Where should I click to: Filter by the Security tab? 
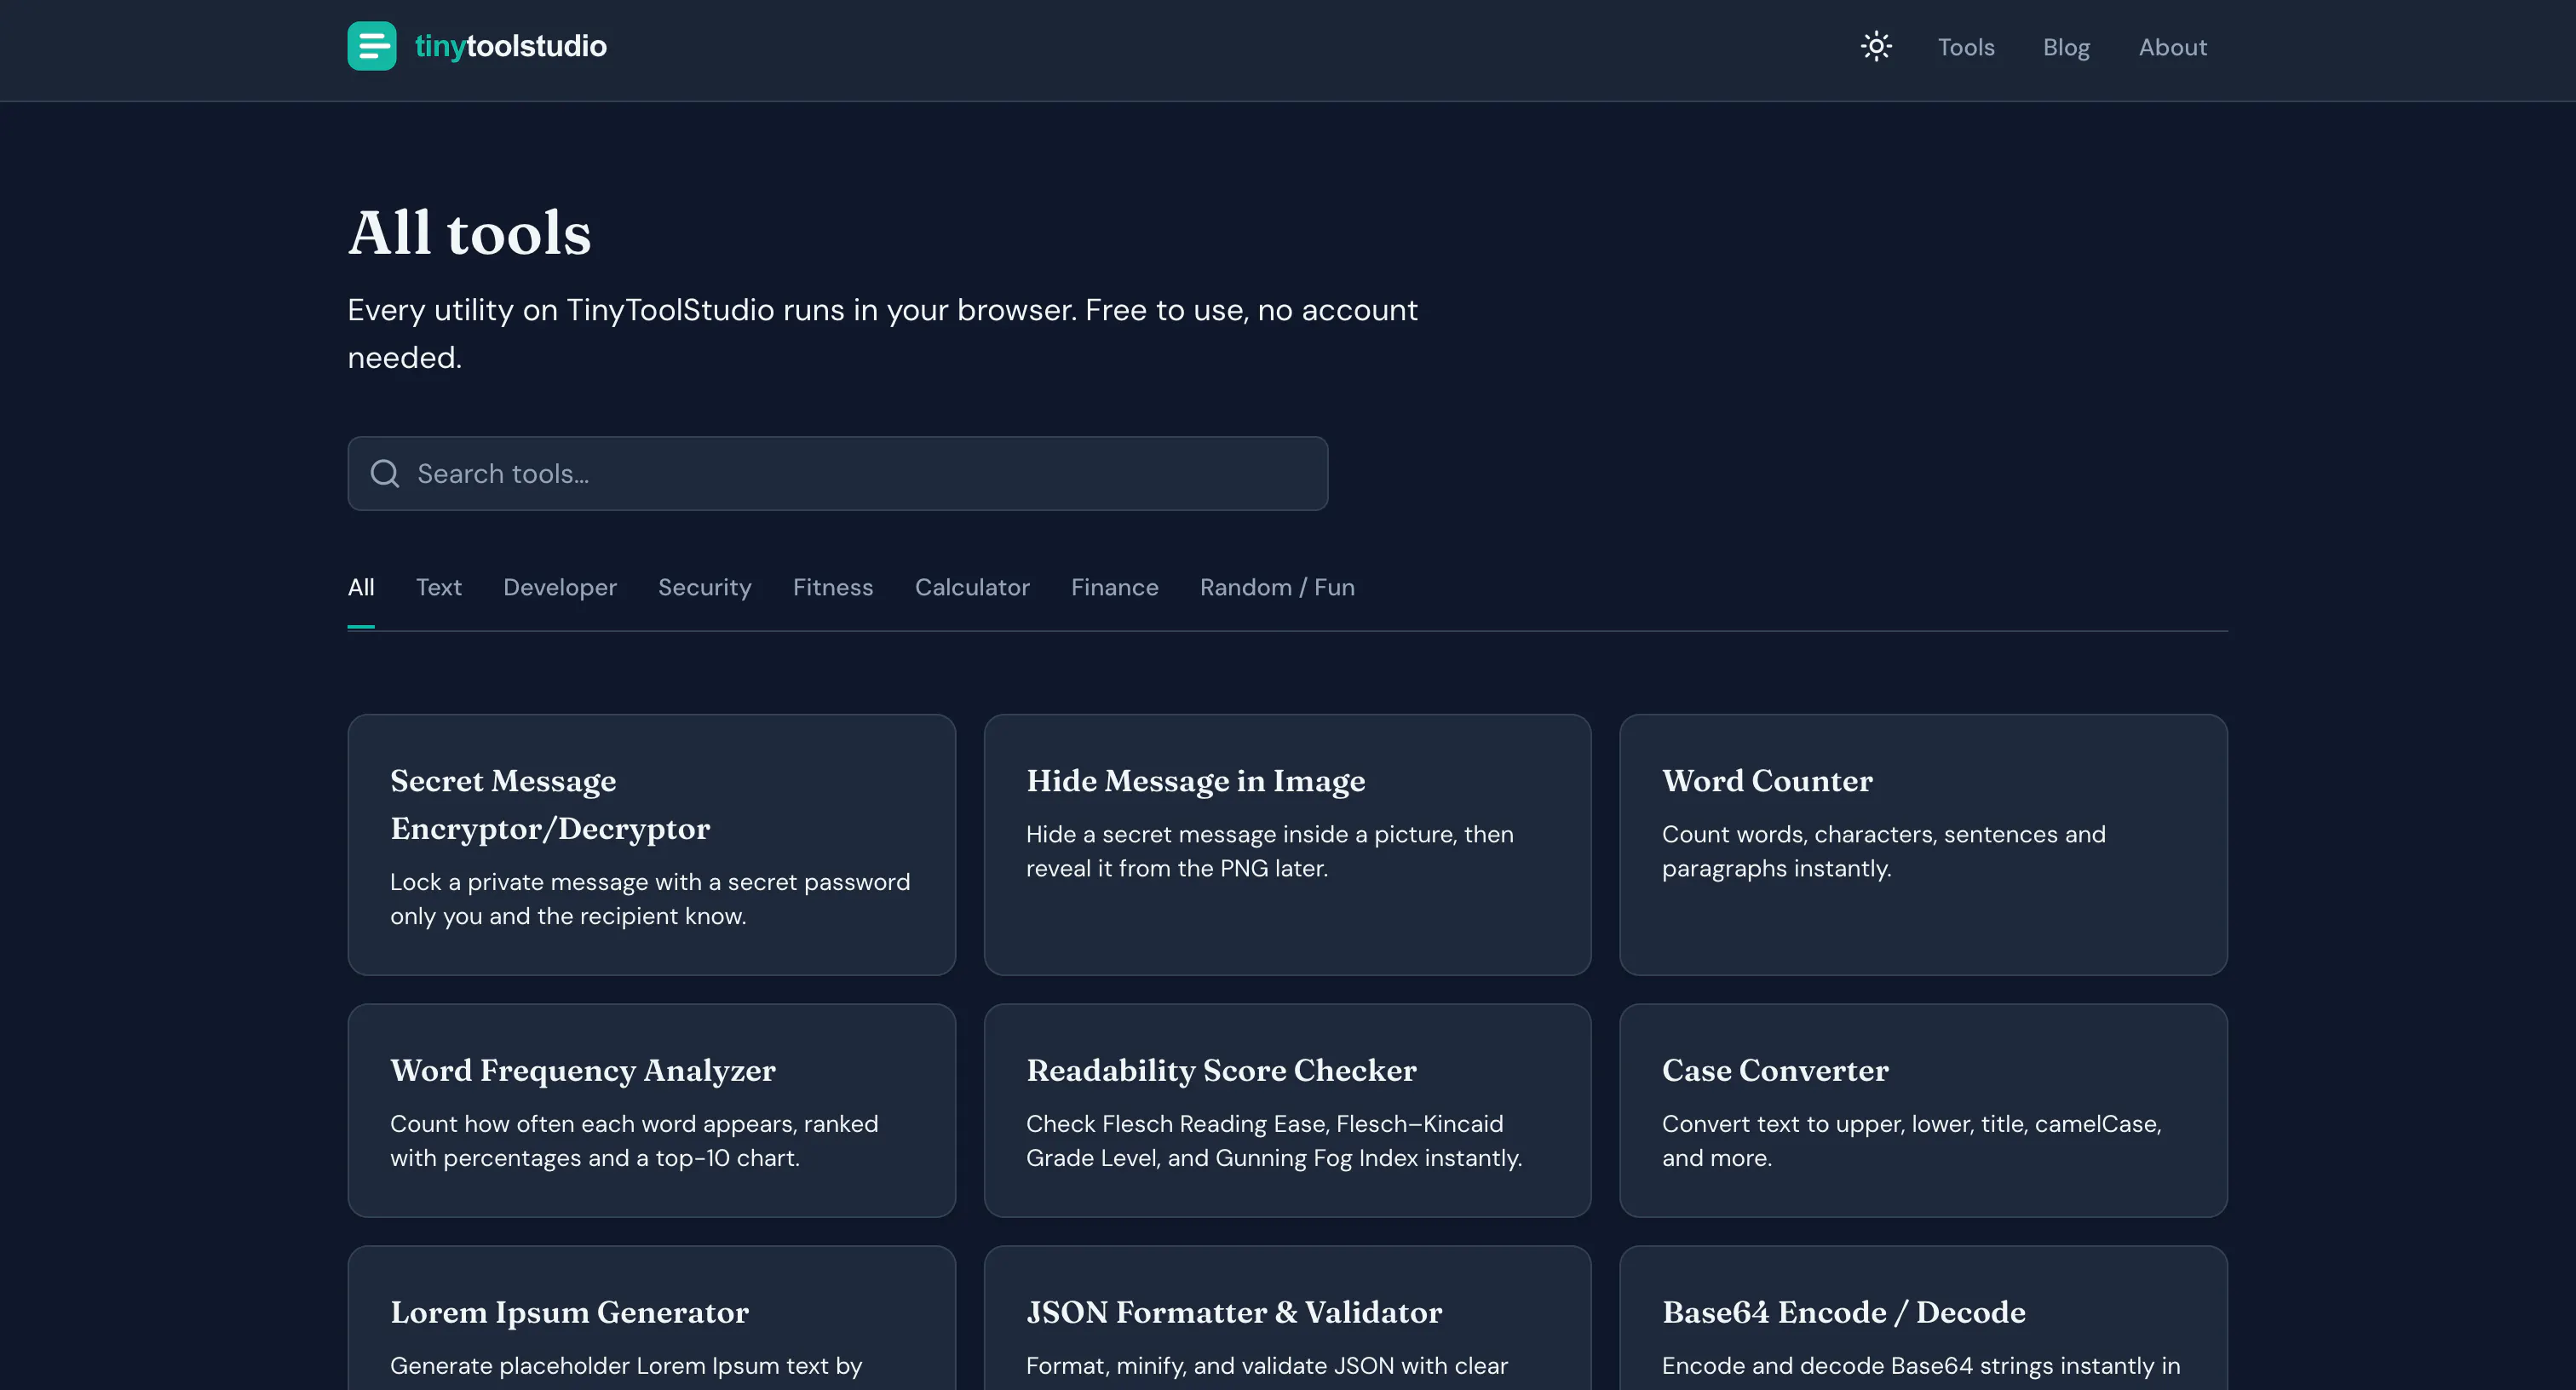pyautogui.click(x=705, y=587)
